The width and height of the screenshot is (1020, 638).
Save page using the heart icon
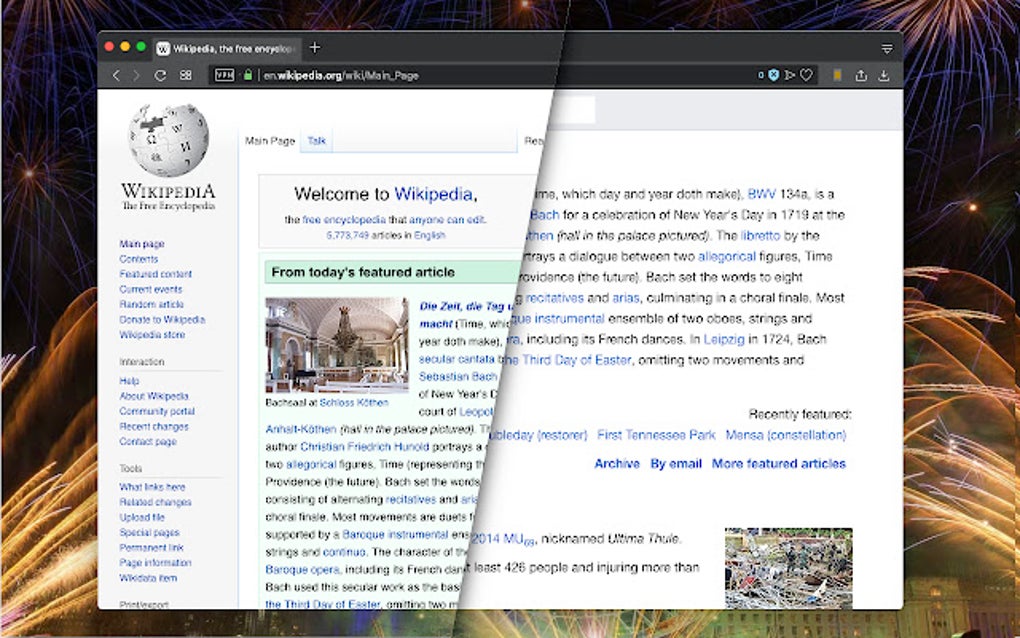[806, 75]
